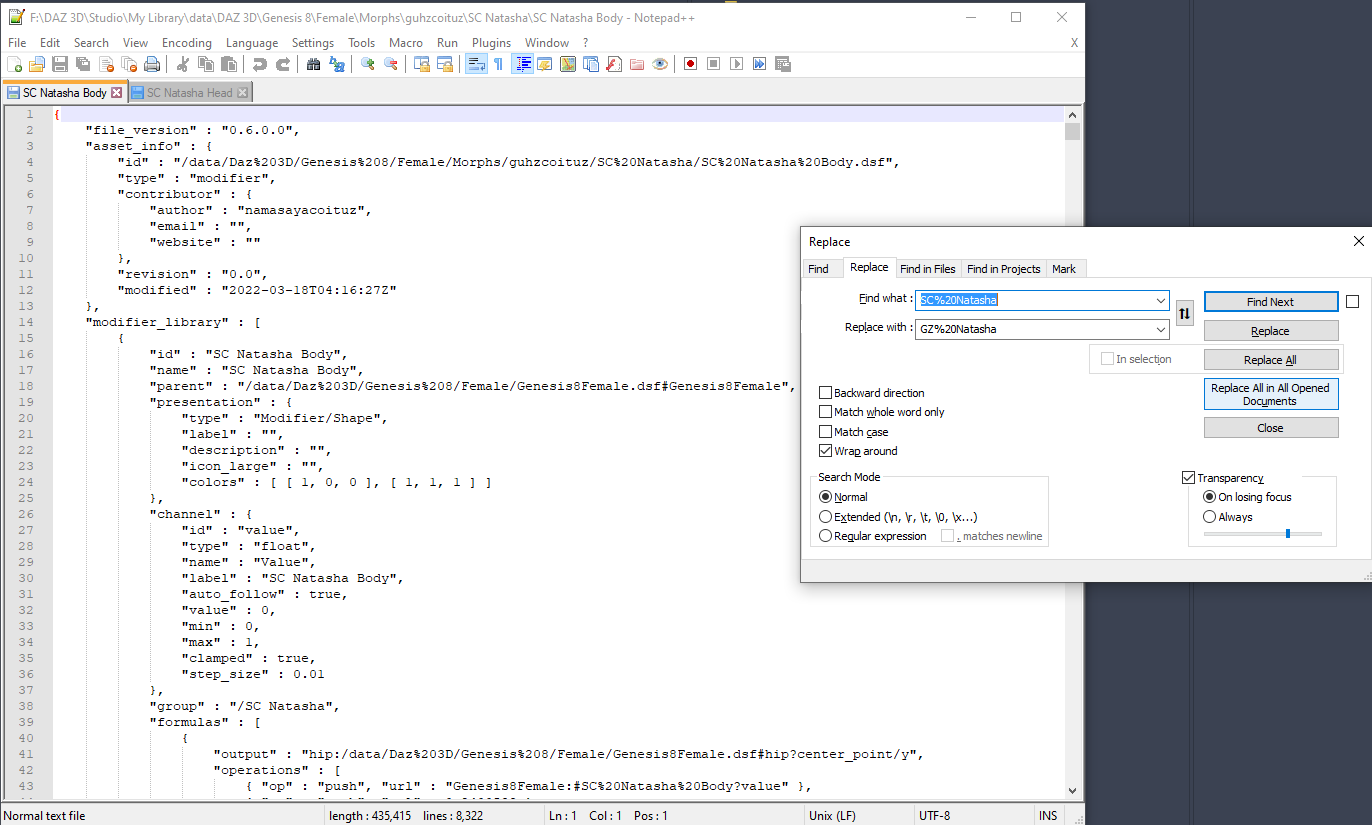Screen dimensions: 1372x825
Task: Adjust the transparency slider handle
Action: click(1287, 534)
